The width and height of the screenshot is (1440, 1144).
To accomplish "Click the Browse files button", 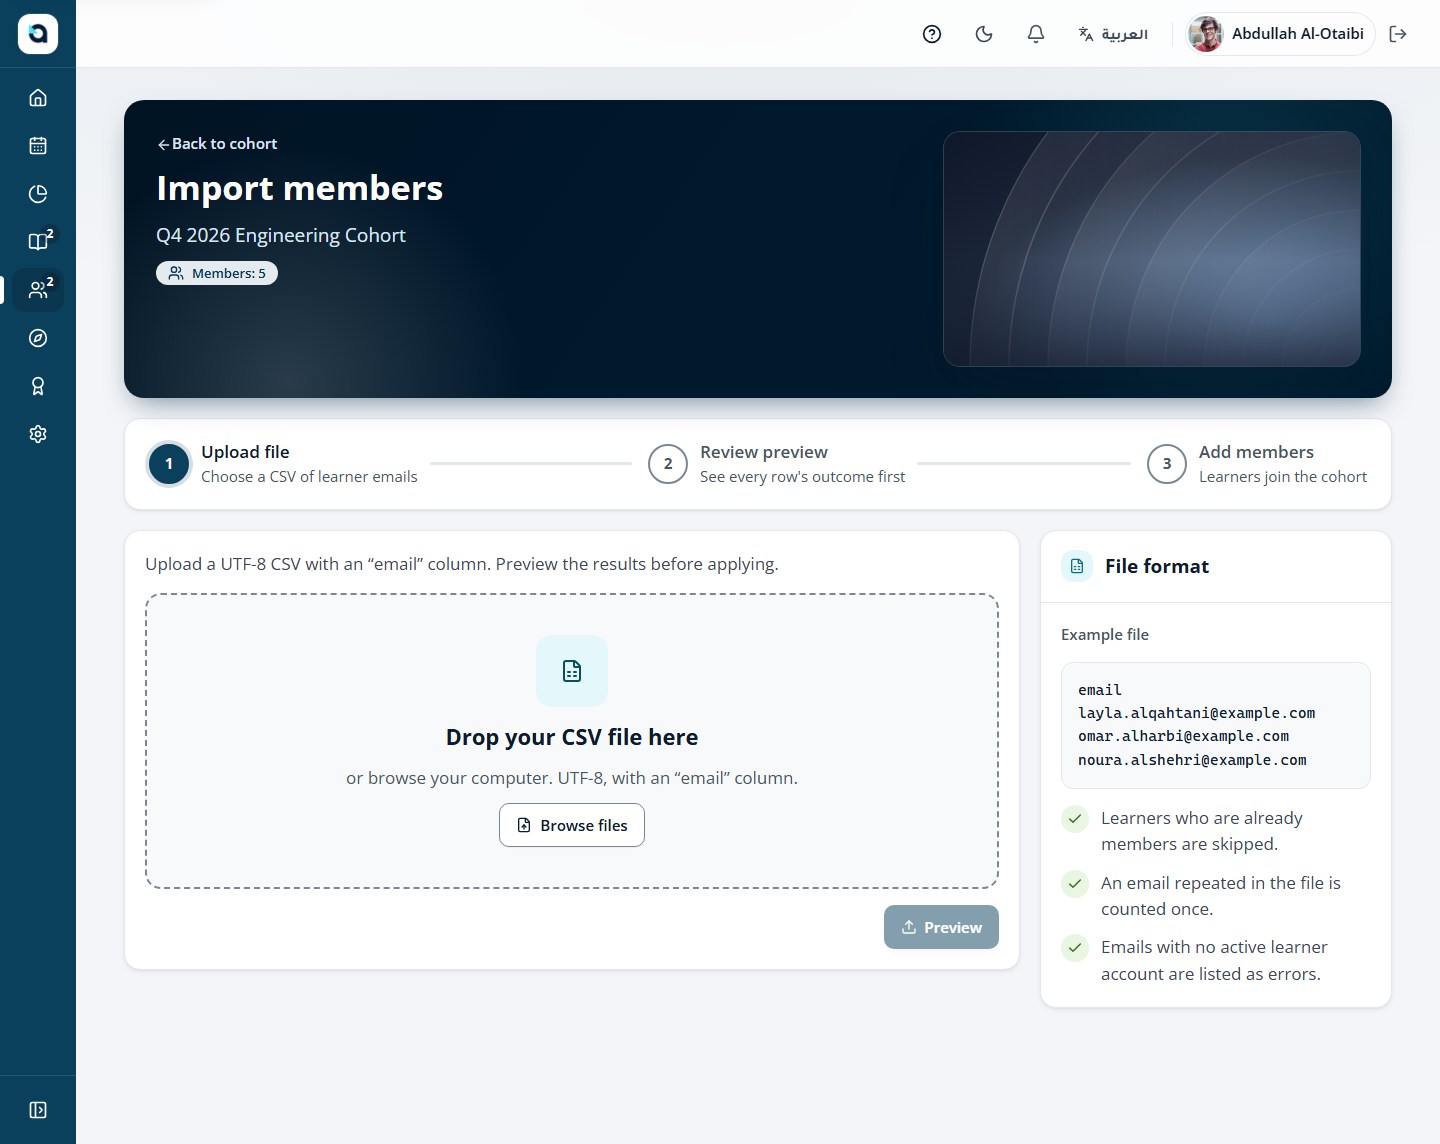I will click(x=572, y=825).
